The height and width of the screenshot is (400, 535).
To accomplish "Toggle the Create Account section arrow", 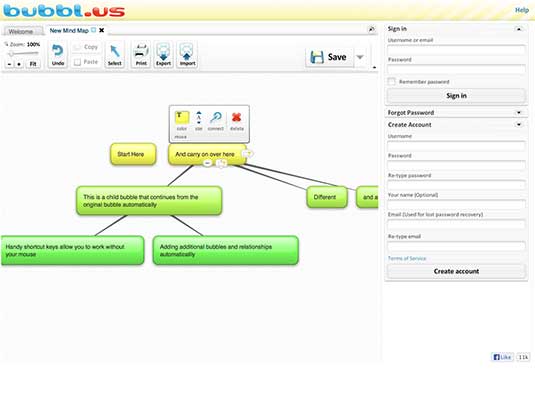I will 519,125.
